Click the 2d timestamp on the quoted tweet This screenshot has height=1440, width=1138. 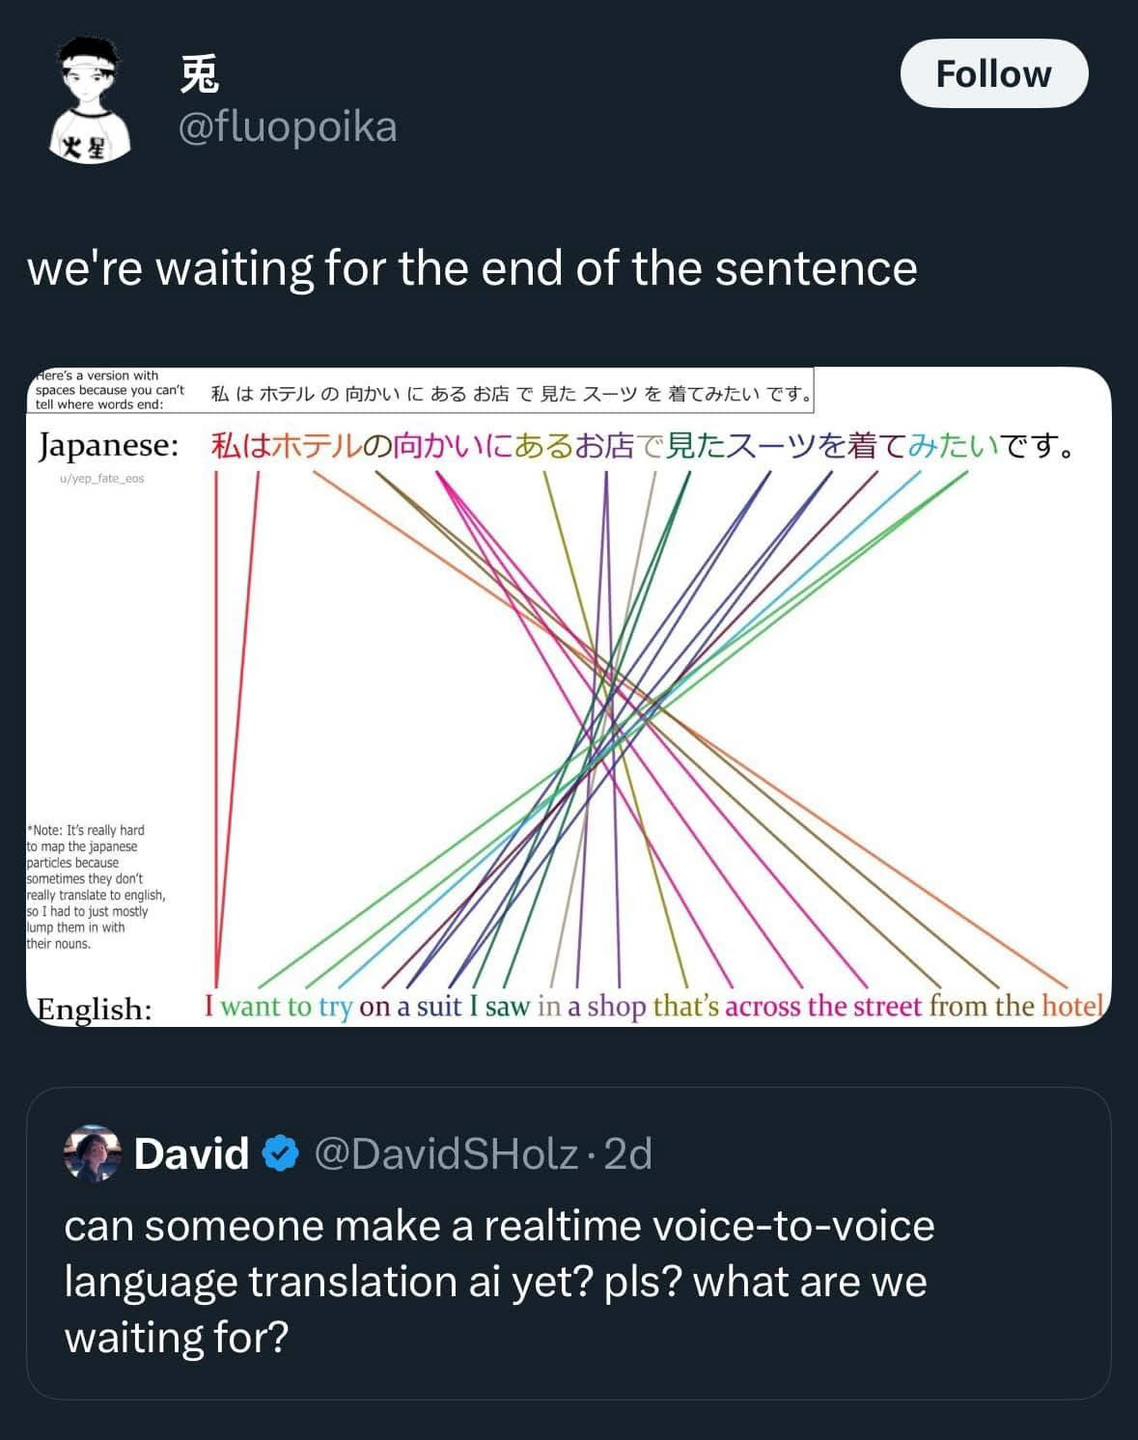pos(628,1154)
